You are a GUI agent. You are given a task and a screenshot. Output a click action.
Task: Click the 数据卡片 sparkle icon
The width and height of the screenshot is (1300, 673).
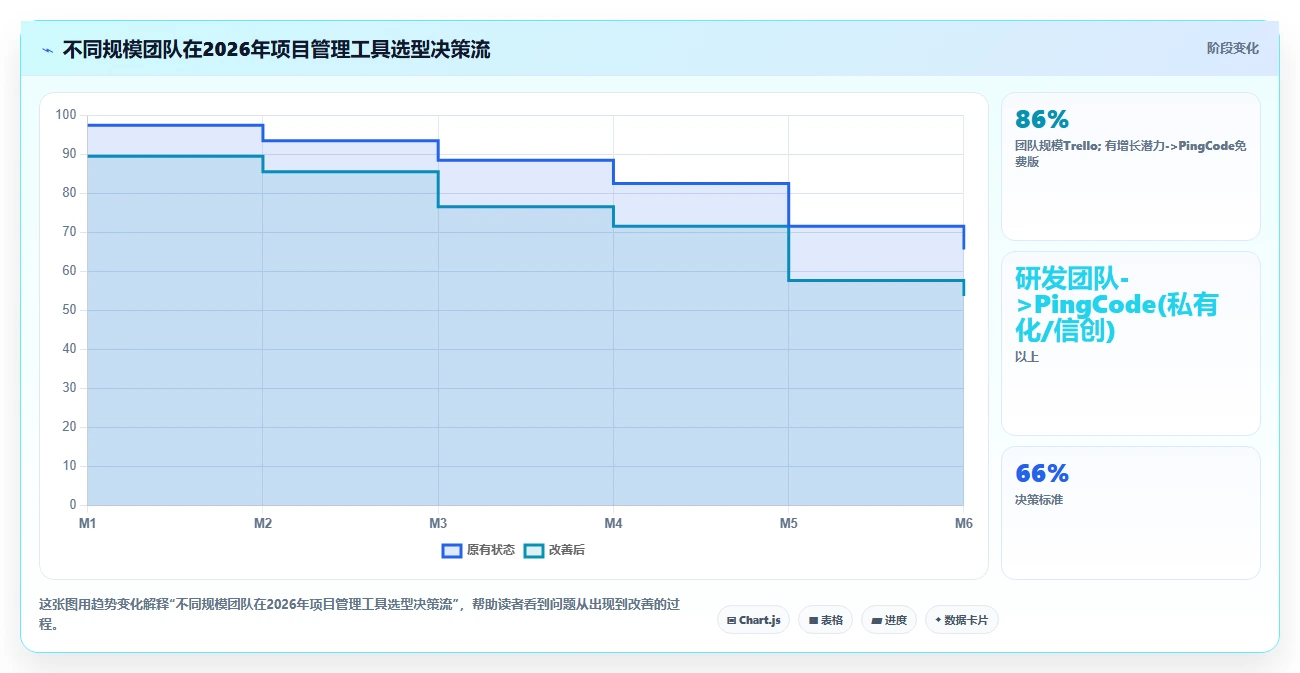point(938,620)
